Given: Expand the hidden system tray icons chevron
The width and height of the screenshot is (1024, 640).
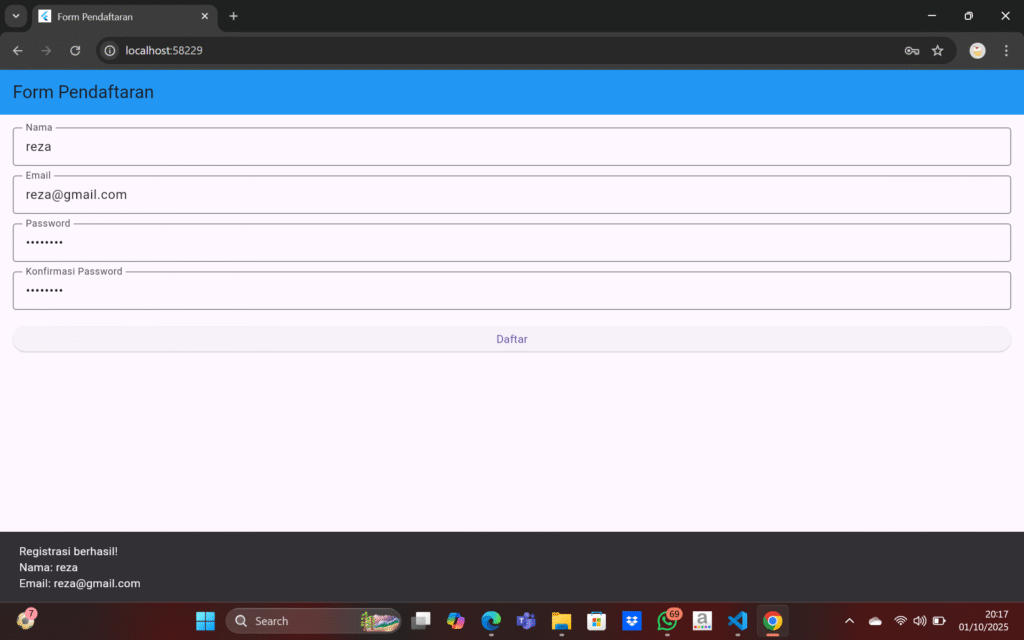Looking at the screenshot, I should (849, 621).
